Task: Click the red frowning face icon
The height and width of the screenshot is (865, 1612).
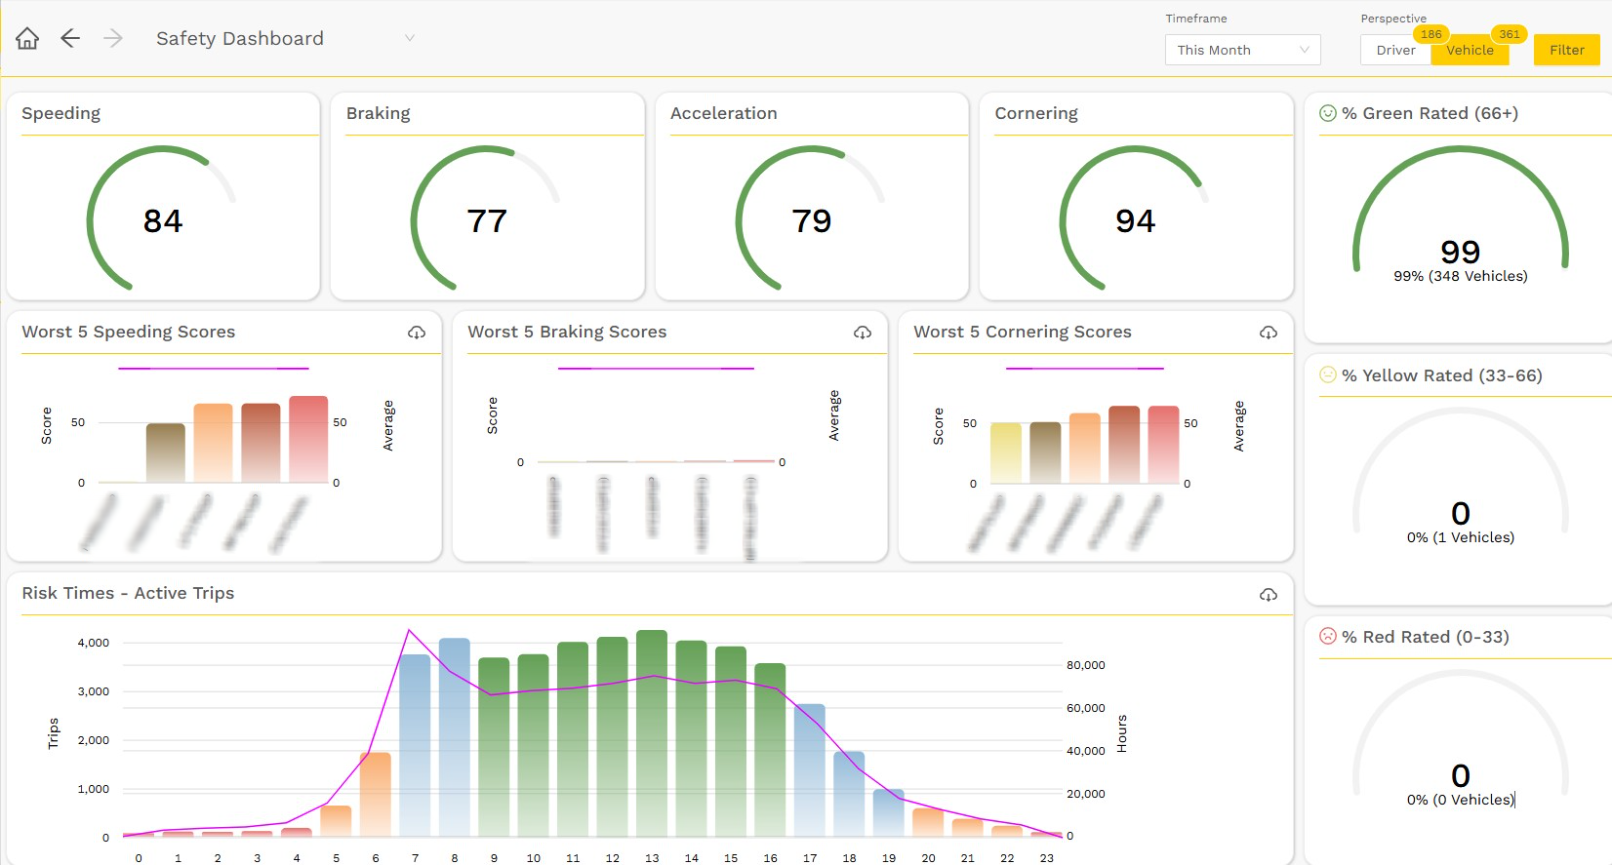Action: [1328, 636]
